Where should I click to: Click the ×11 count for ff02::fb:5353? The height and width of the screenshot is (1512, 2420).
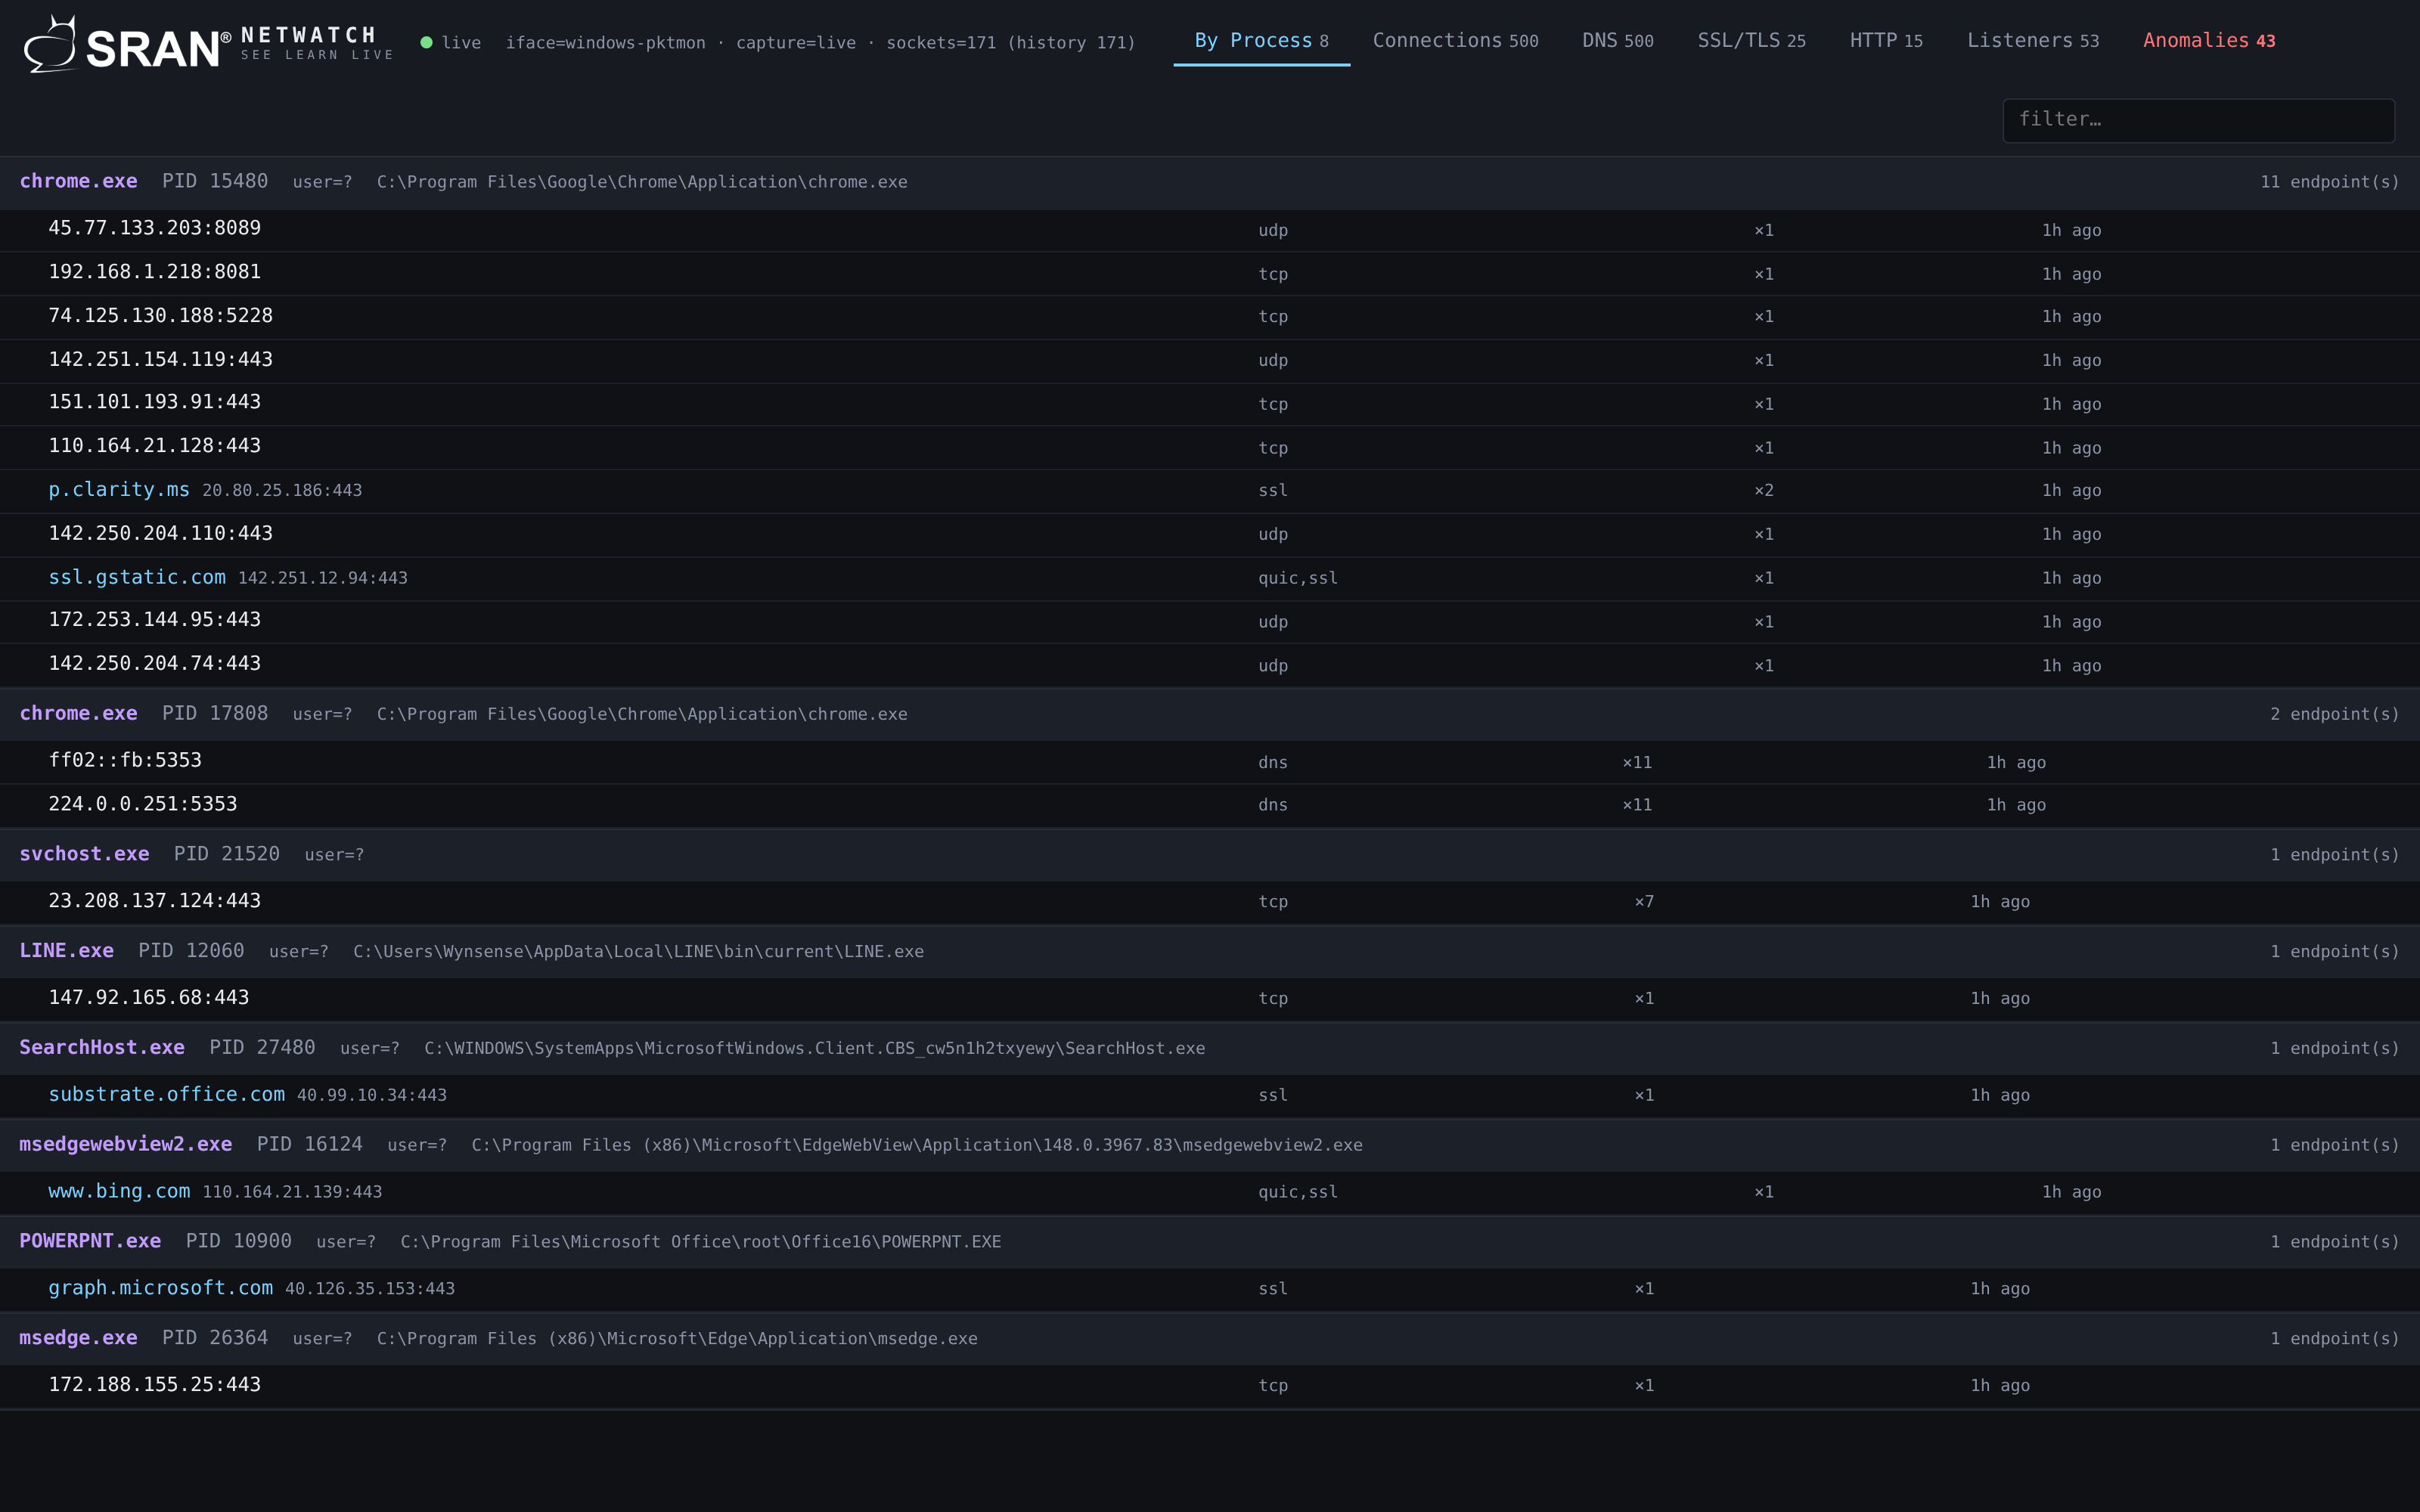pos(1637,763)
